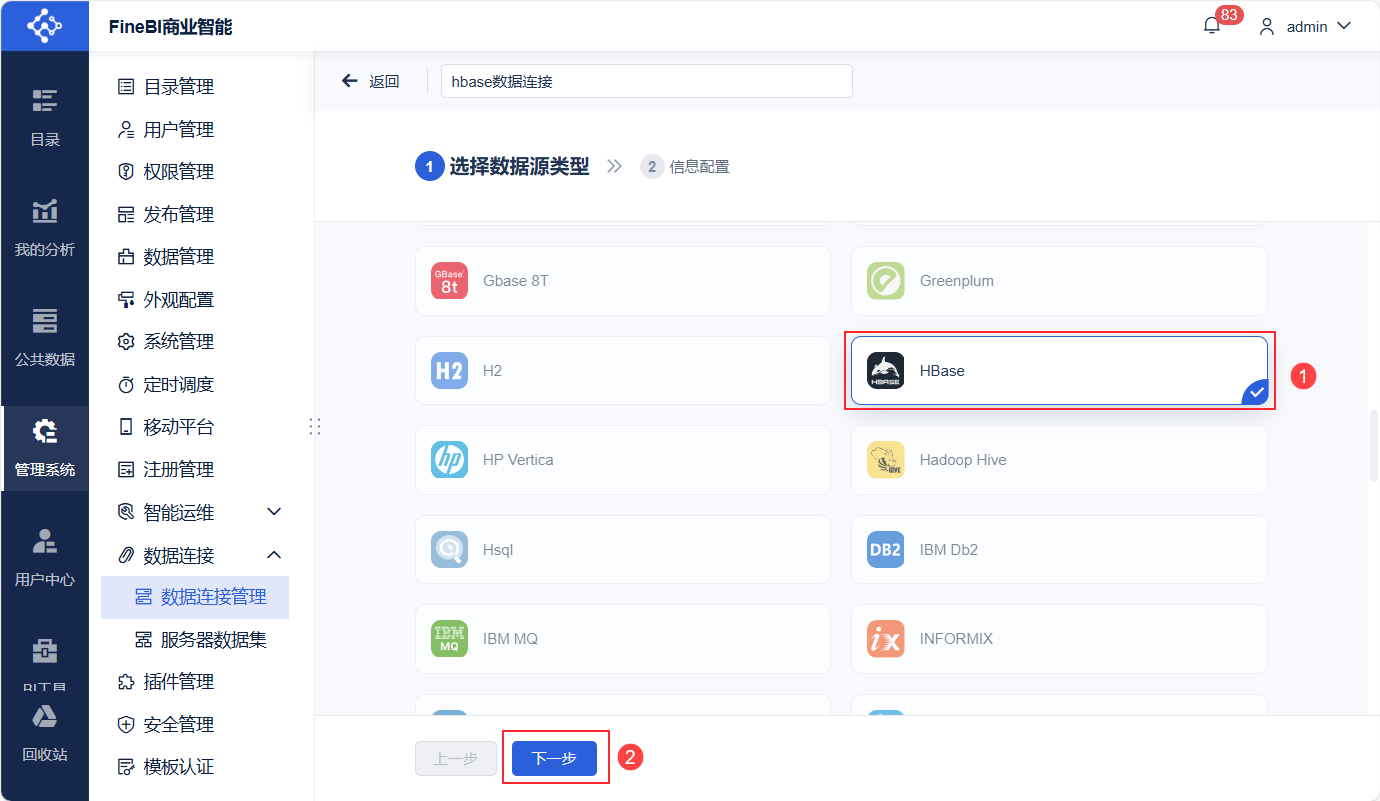
Task: Click the FineBI商业智能 title text
Action: point(171,27)
